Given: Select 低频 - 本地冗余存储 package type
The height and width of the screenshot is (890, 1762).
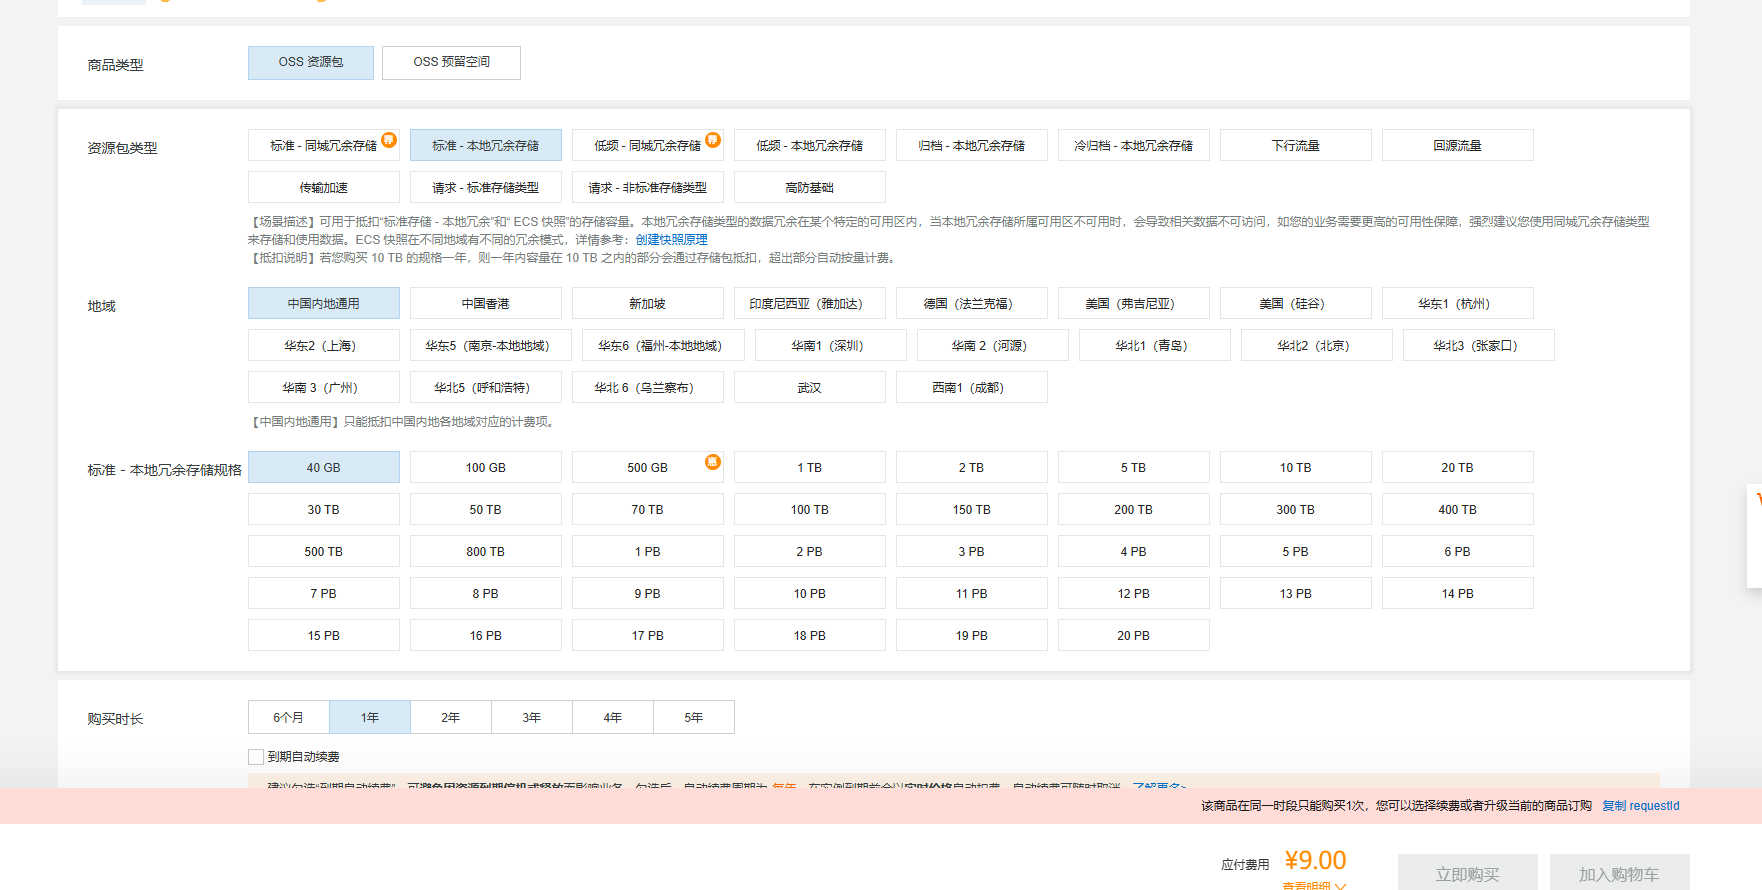Looking at the screenshot, I should pos(810,146).
